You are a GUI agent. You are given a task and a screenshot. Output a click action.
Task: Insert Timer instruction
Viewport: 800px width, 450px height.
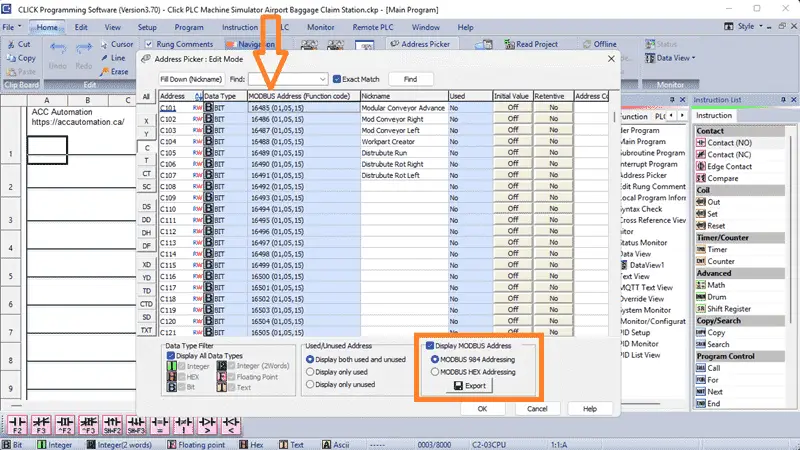tap(712, 249)
